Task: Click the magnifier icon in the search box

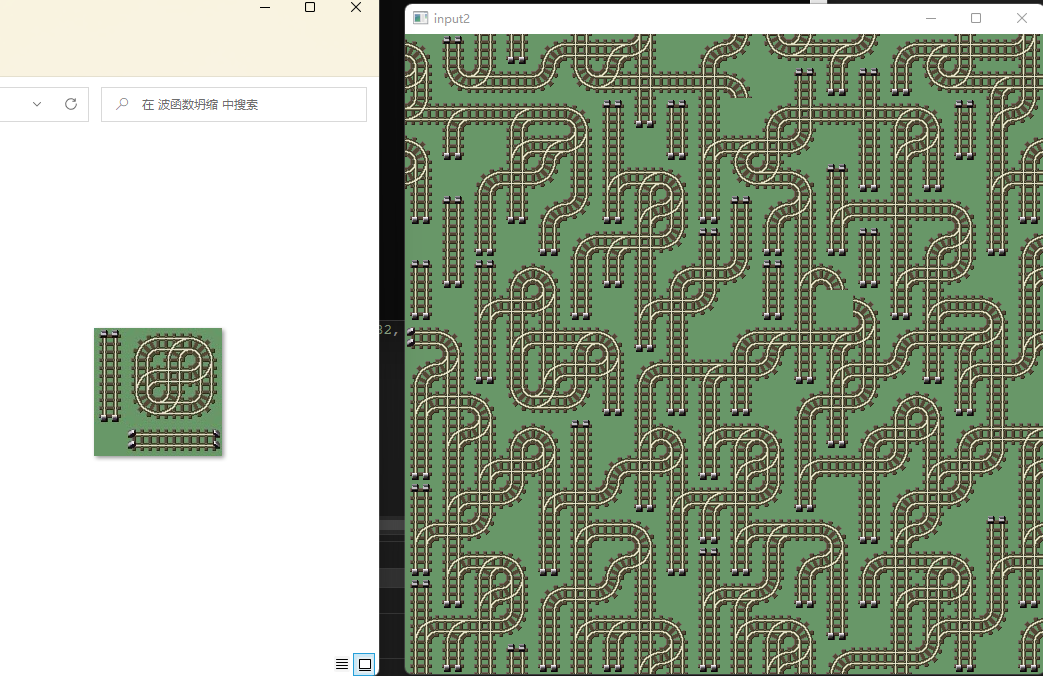Action: coord(122,104)
